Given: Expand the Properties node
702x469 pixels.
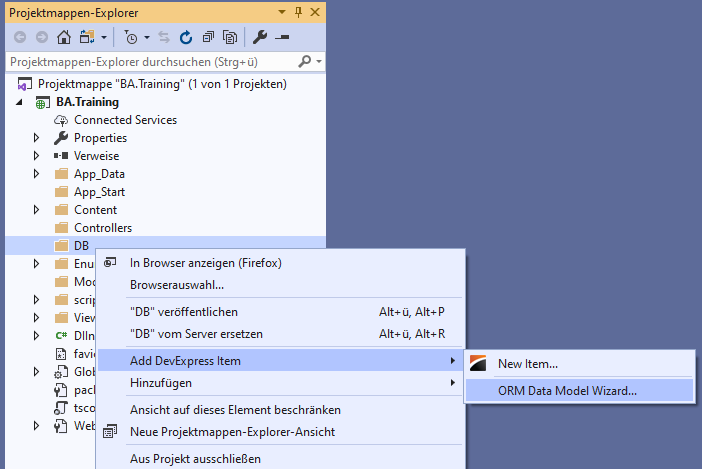Looking at the screenshot, I should pyautogui.click(x=37, y=138).
